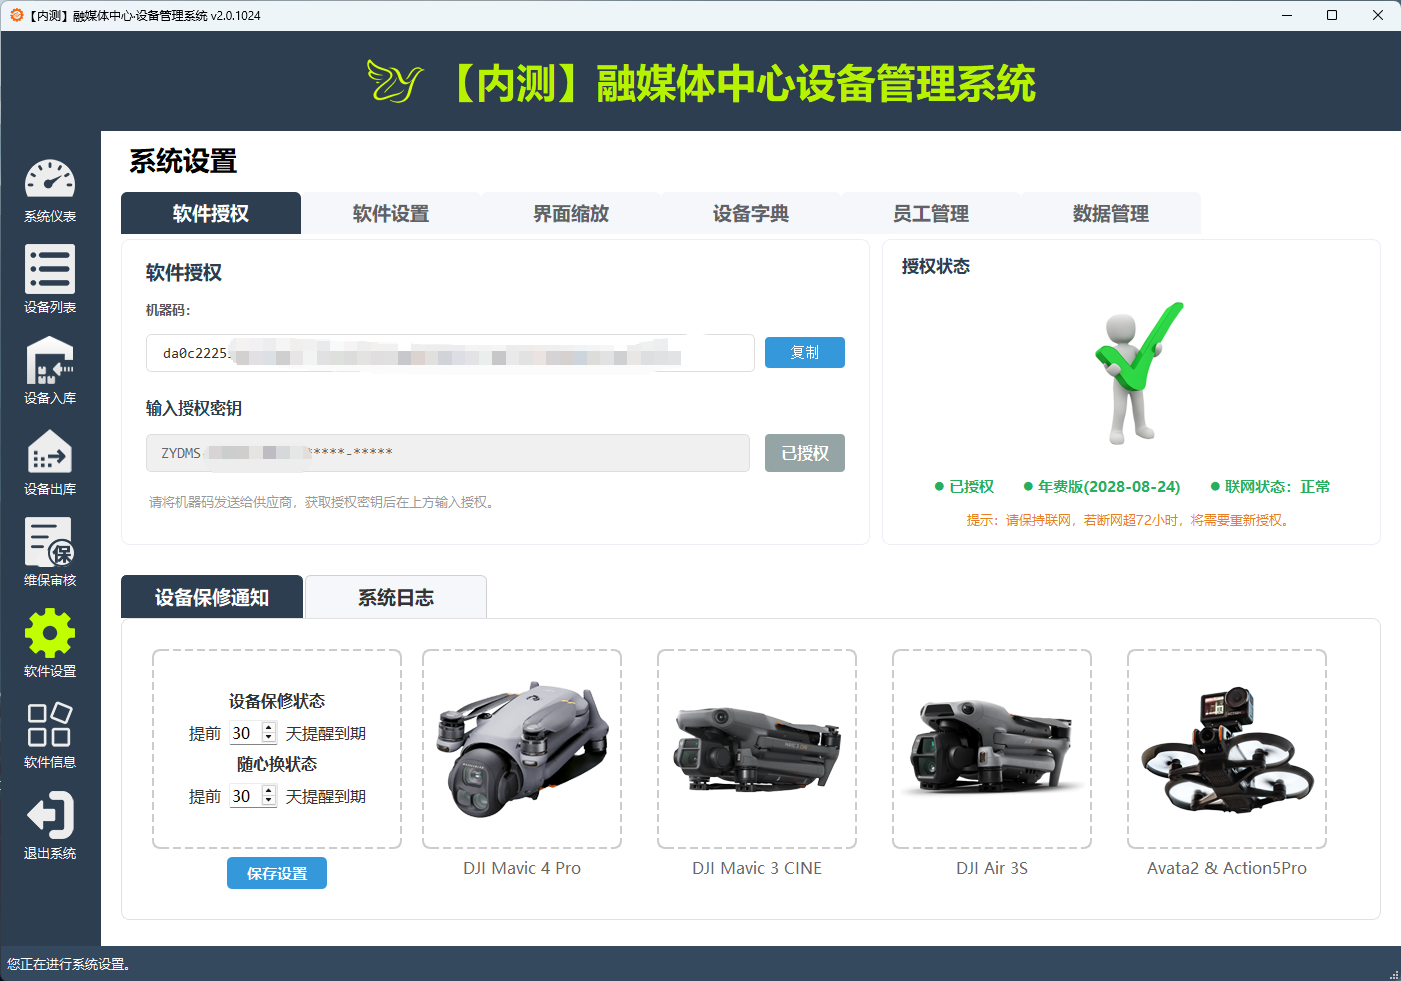Click the app icon in title bar
This screenshot has width=1401, height=981.
click(16, 15)
